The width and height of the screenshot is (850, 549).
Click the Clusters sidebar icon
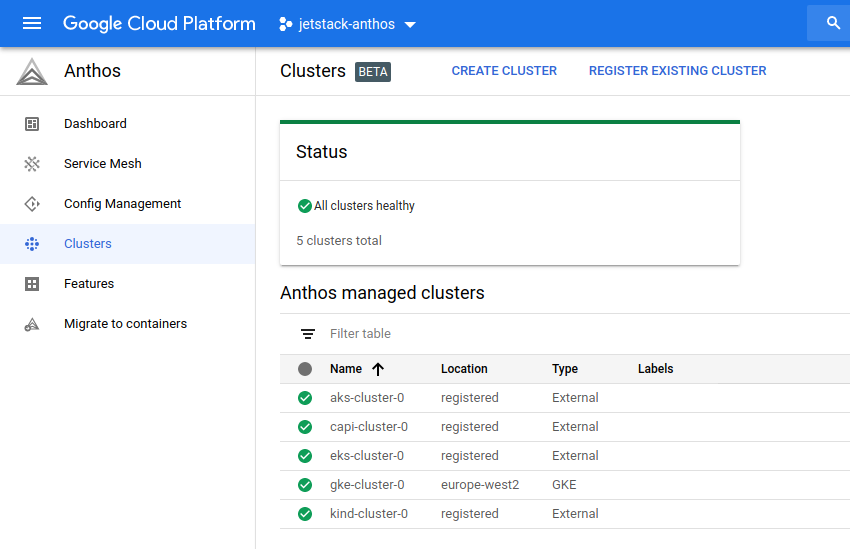(32, 244)
